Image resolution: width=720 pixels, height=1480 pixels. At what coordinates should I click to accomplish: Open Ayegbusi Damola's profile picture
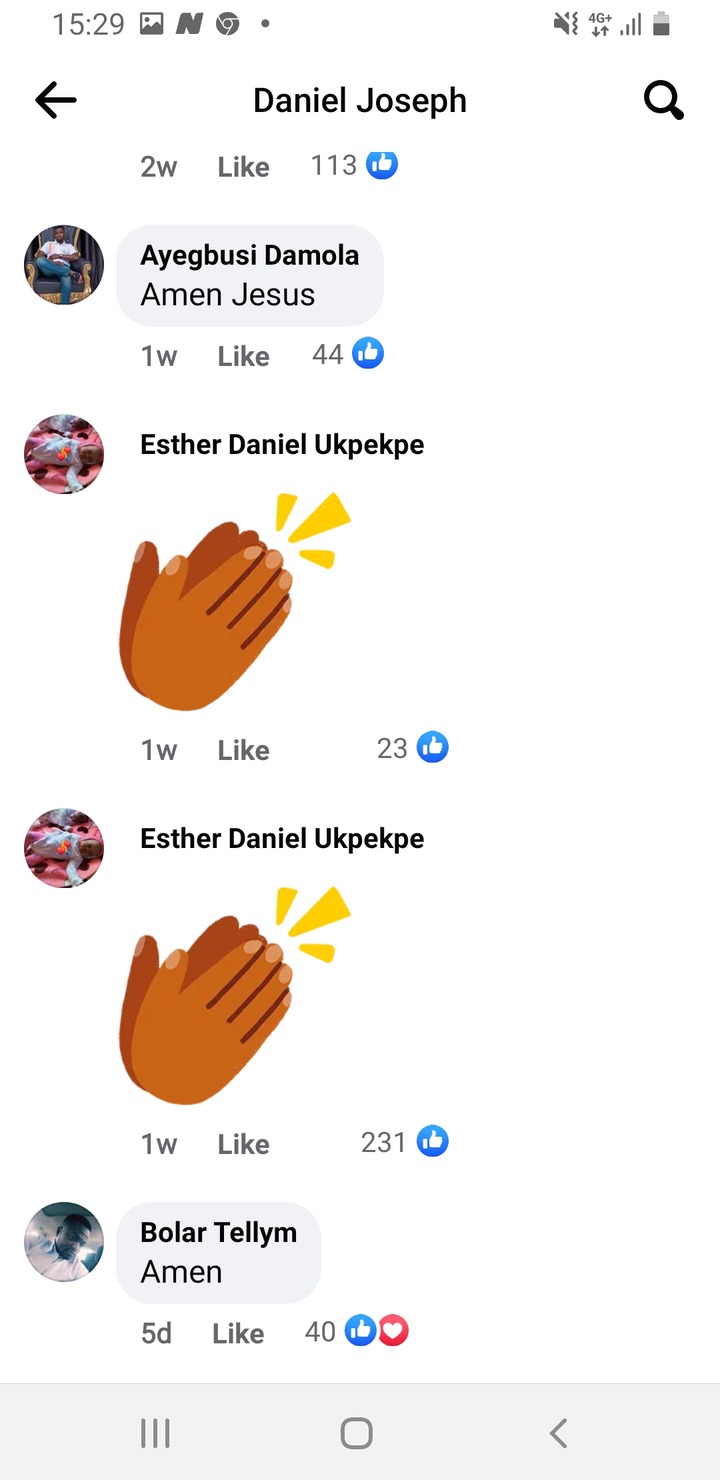[64, 265]
